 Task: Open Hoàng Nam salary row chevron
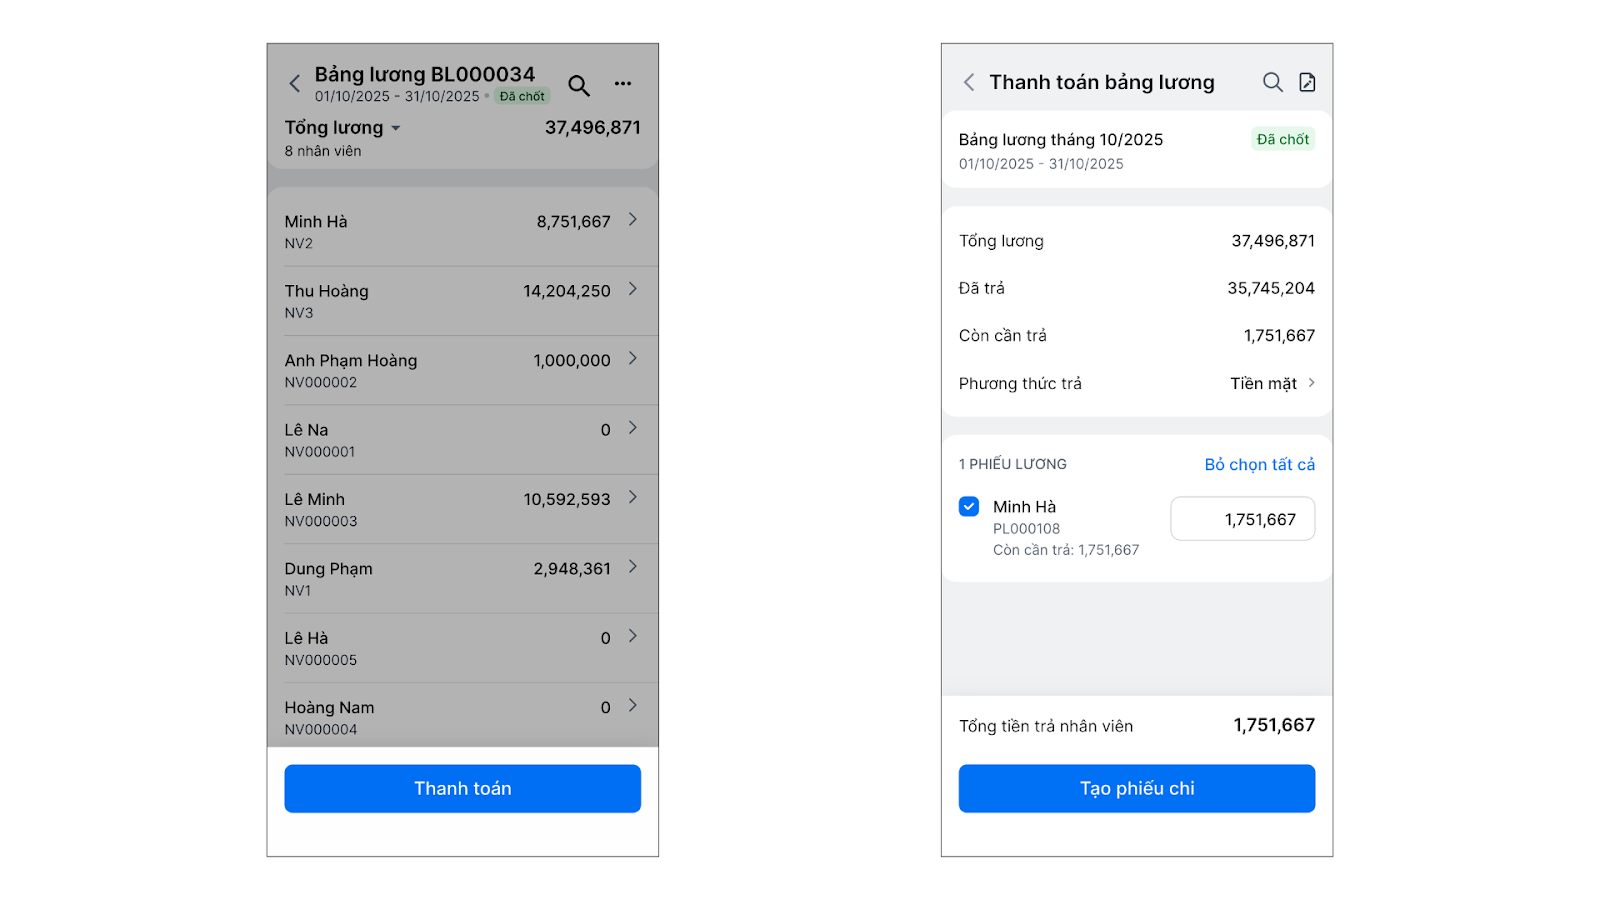tap(633, 706)
